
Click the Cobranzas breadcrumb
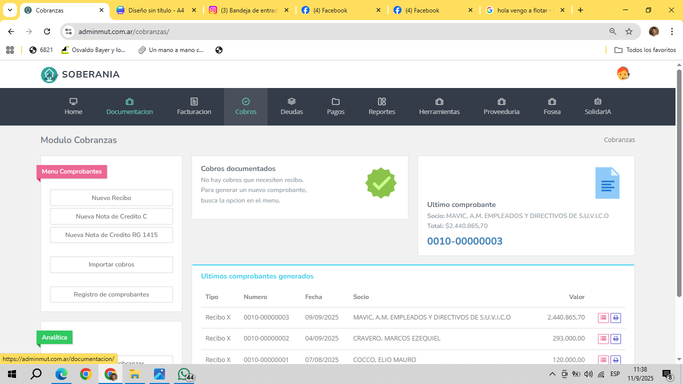click(619, 140)
